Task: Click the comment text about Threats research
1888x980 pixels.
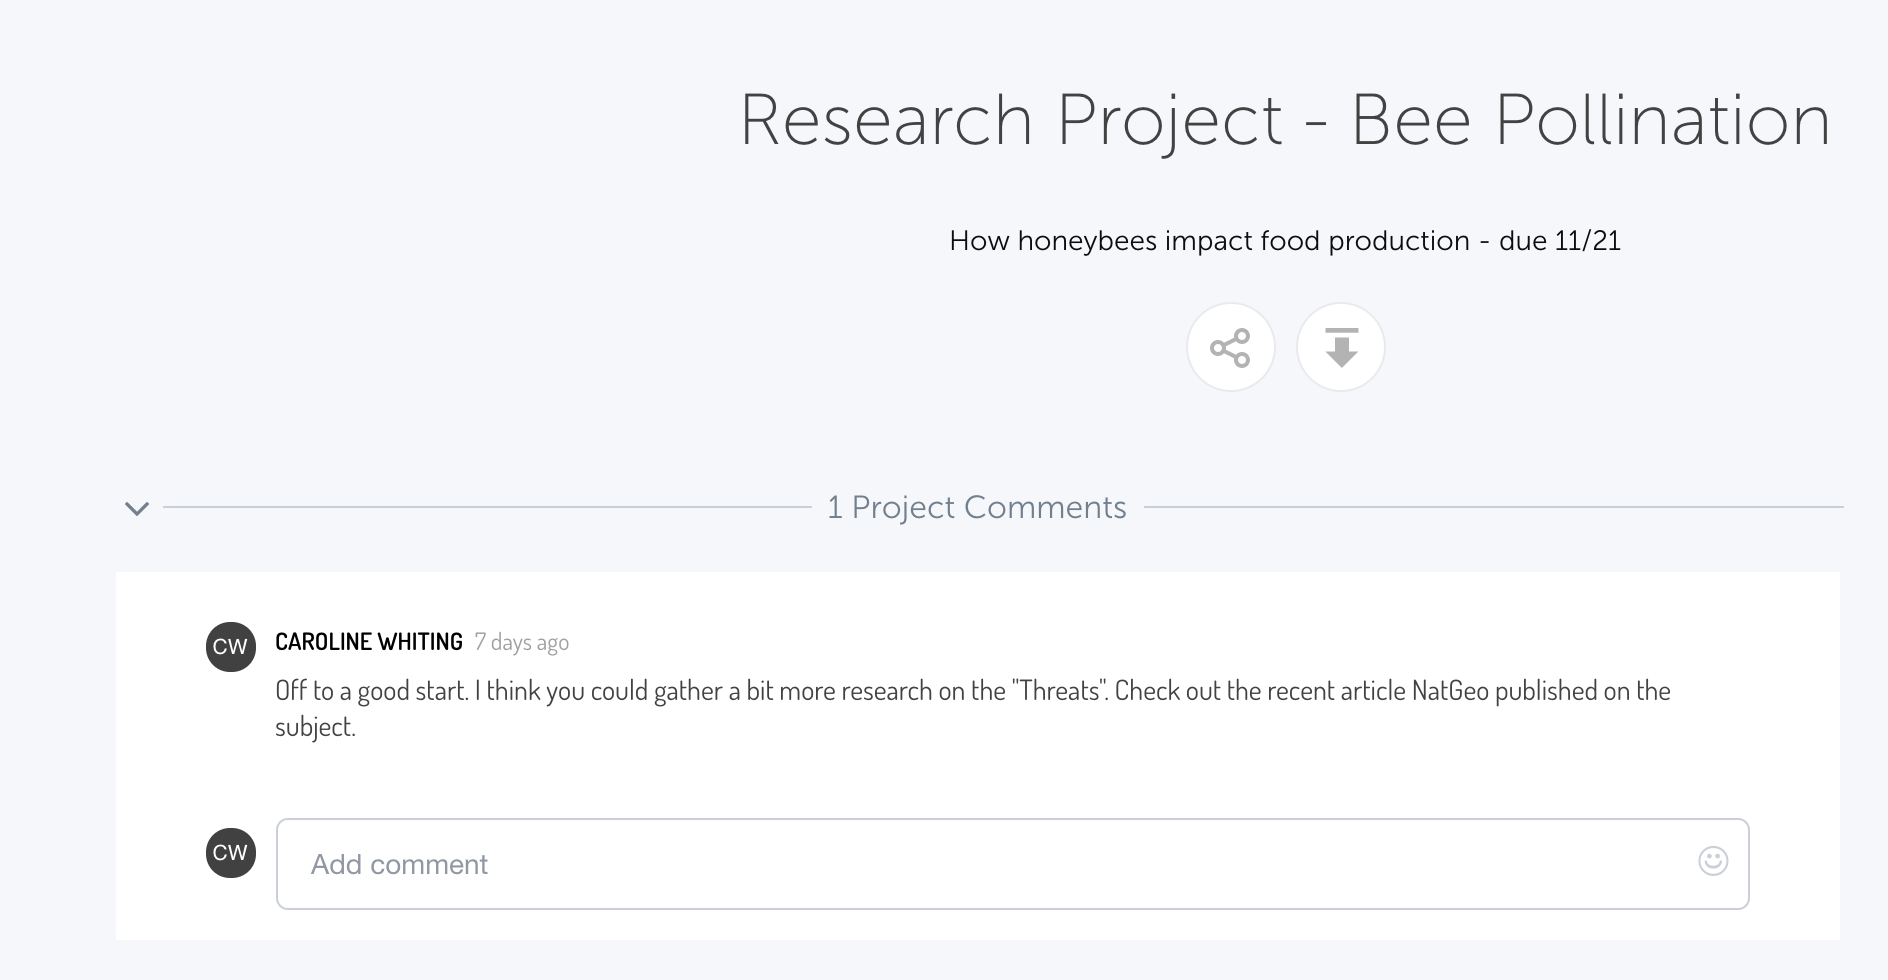Action: coord(973,709)
